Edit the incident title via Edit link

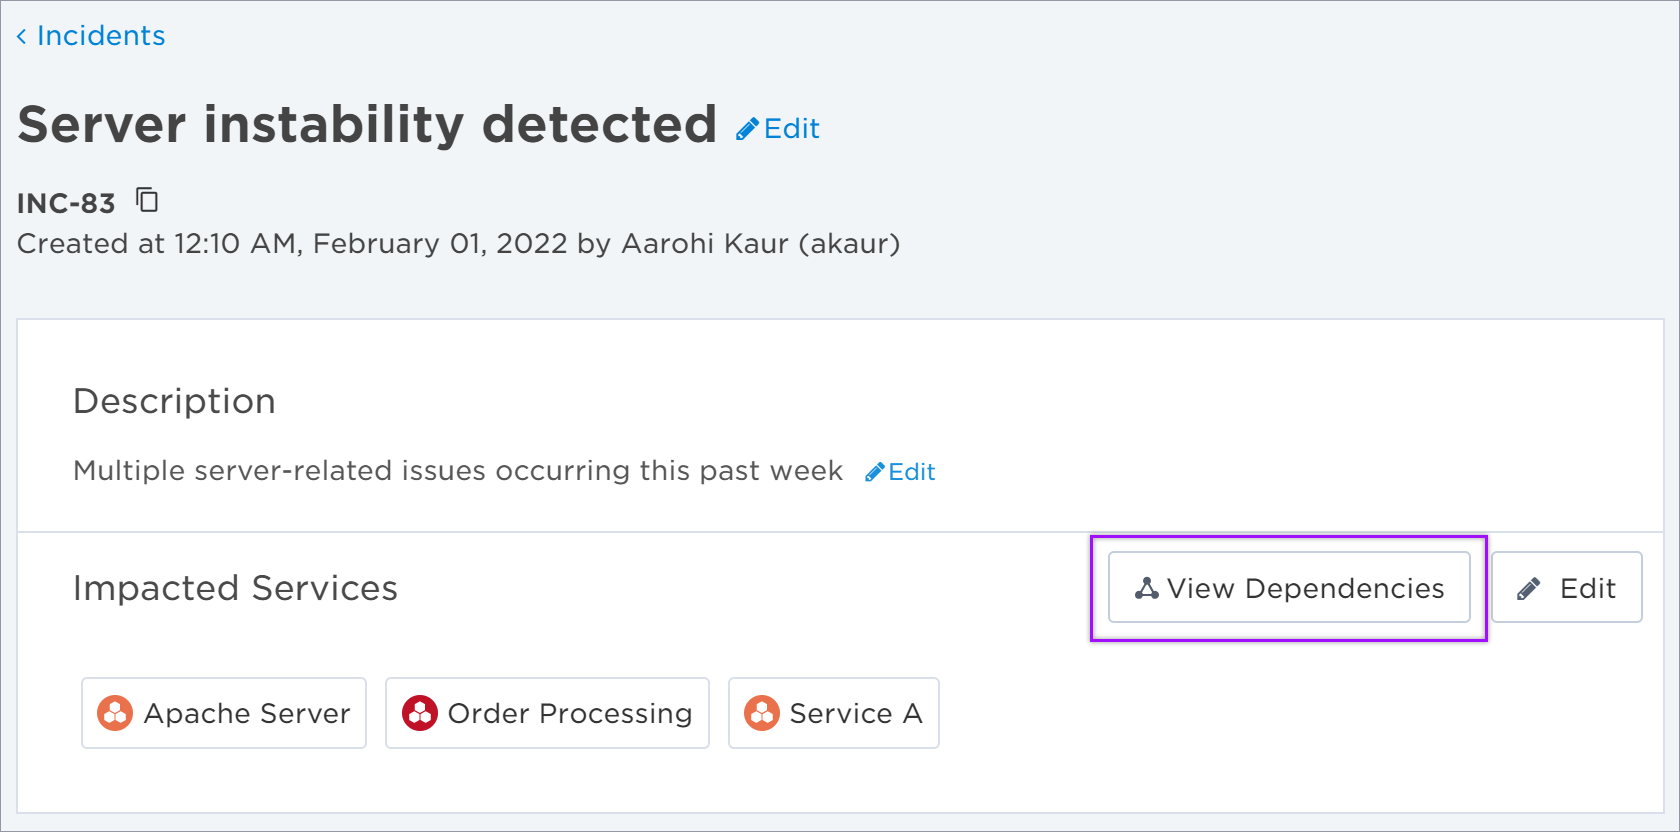[778, 129]
